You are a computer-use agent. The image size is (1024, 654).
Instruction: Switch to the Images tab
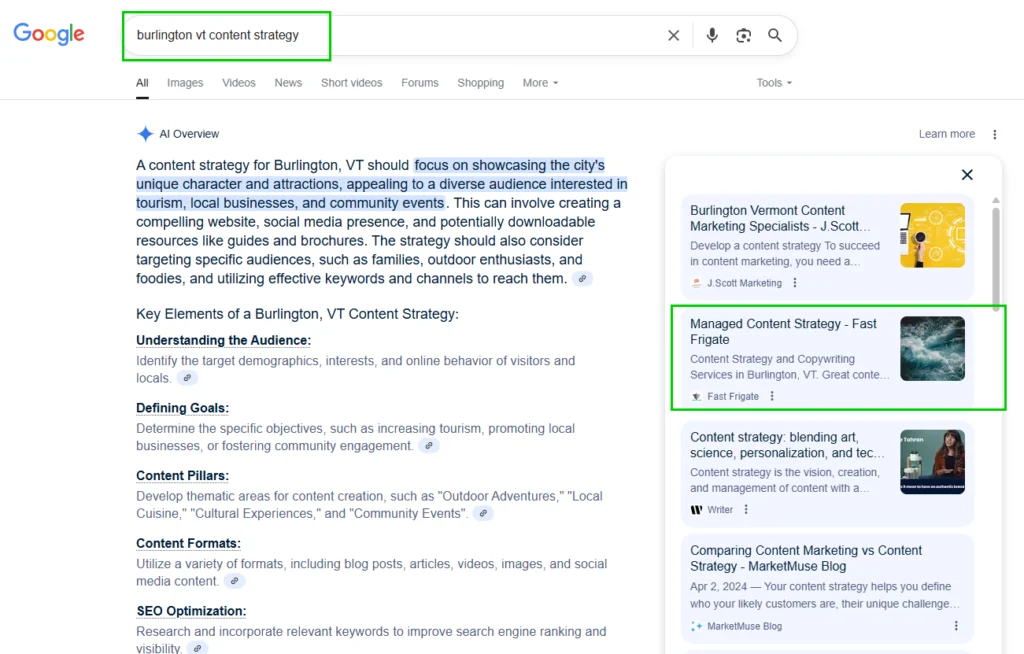tap(185, 83)
